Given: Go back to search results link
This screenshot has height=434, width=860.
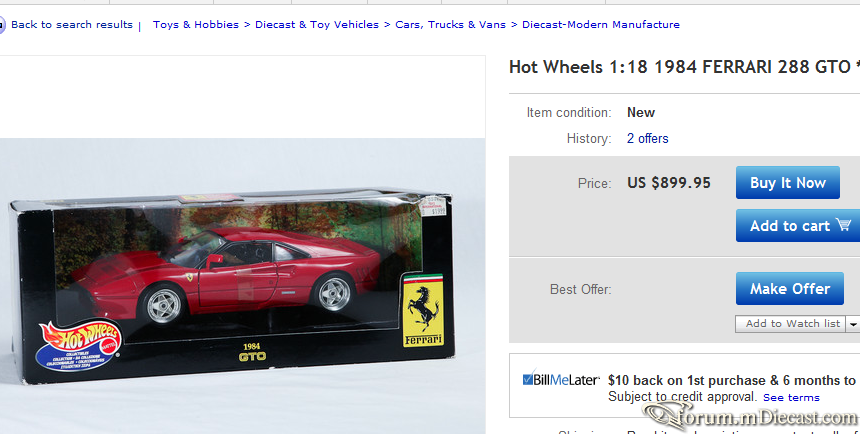Looking at the screenshot, I should pos(72,25).
